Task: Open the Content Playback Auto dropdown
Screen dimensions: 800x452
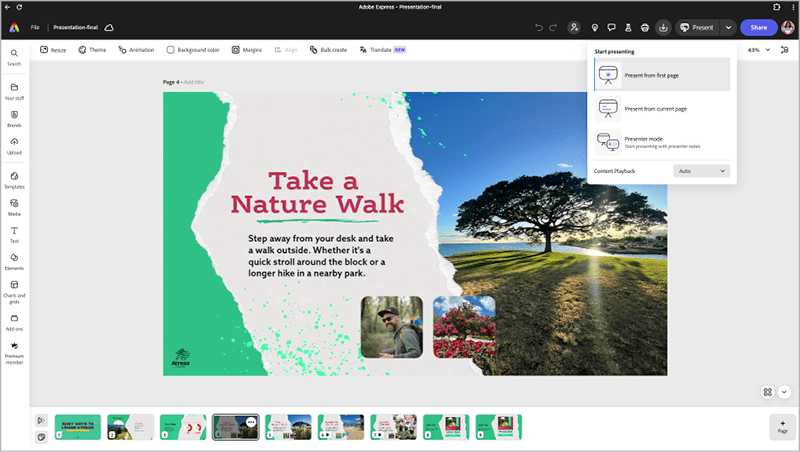Action: pos(702,171)
